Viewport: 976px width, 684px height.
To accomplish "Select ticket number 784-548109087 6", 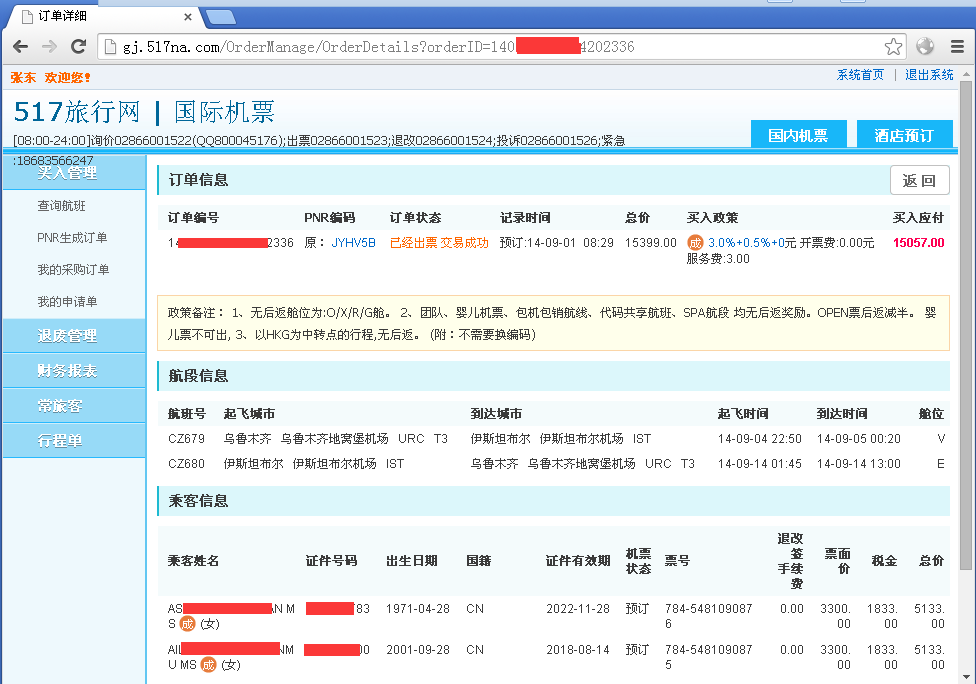I will [x=708, y=616].
